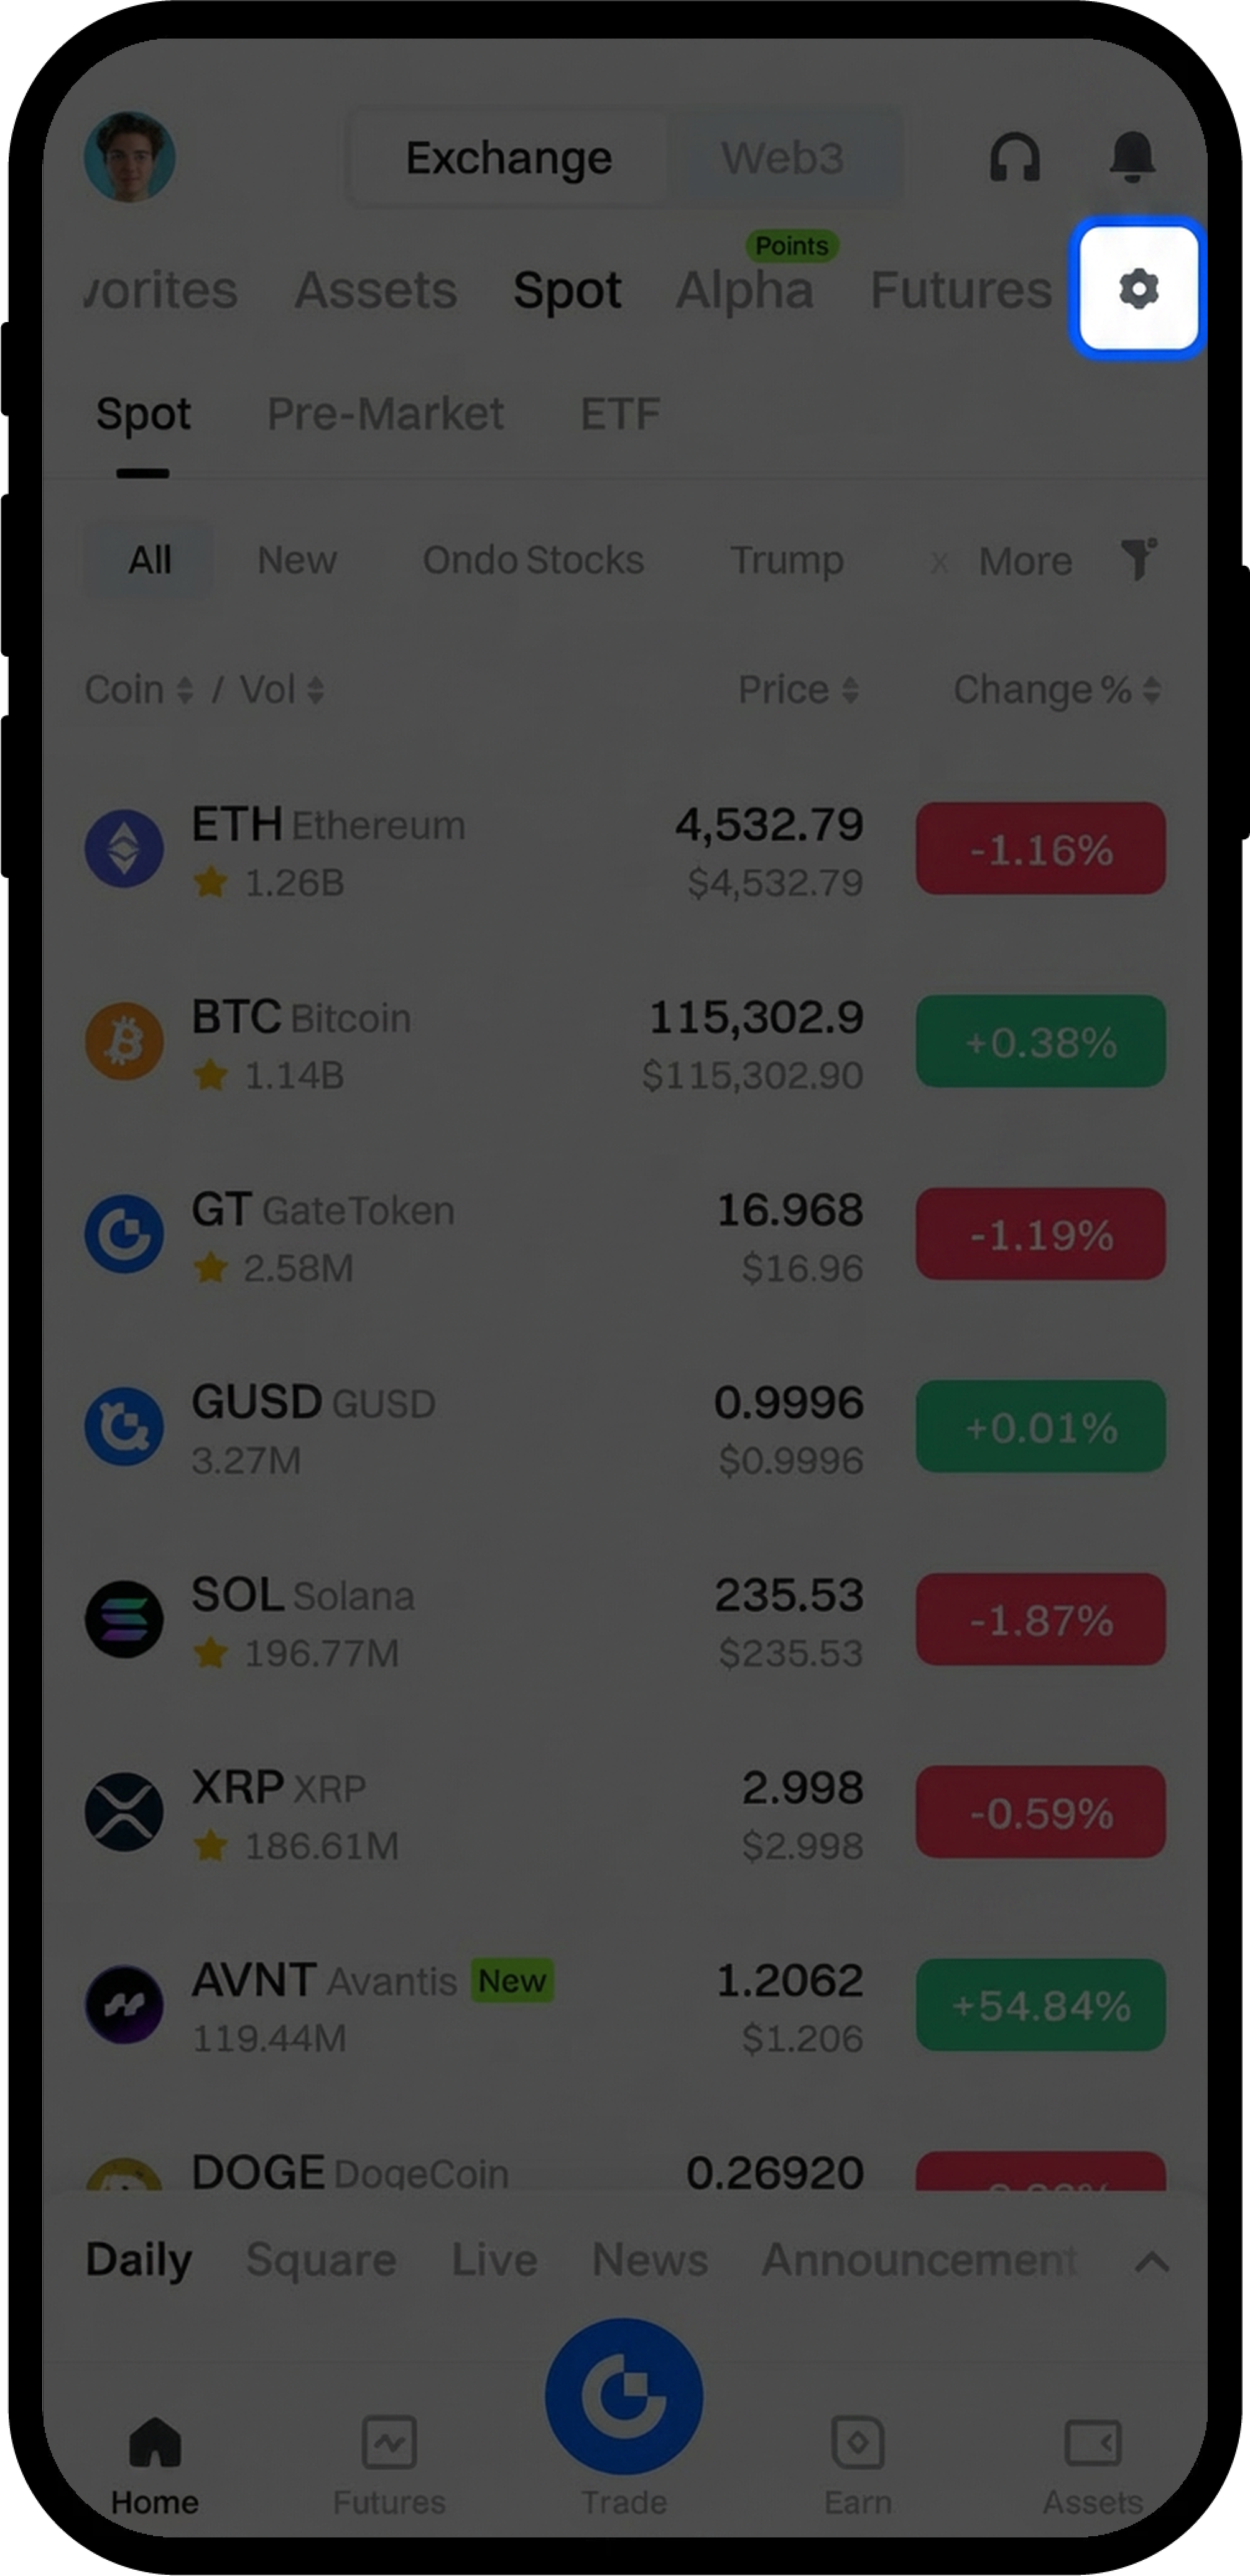Collapse the Daily feed chevron
The width and height of the screenshot is (1250, 2576).
[1152, 2261]
